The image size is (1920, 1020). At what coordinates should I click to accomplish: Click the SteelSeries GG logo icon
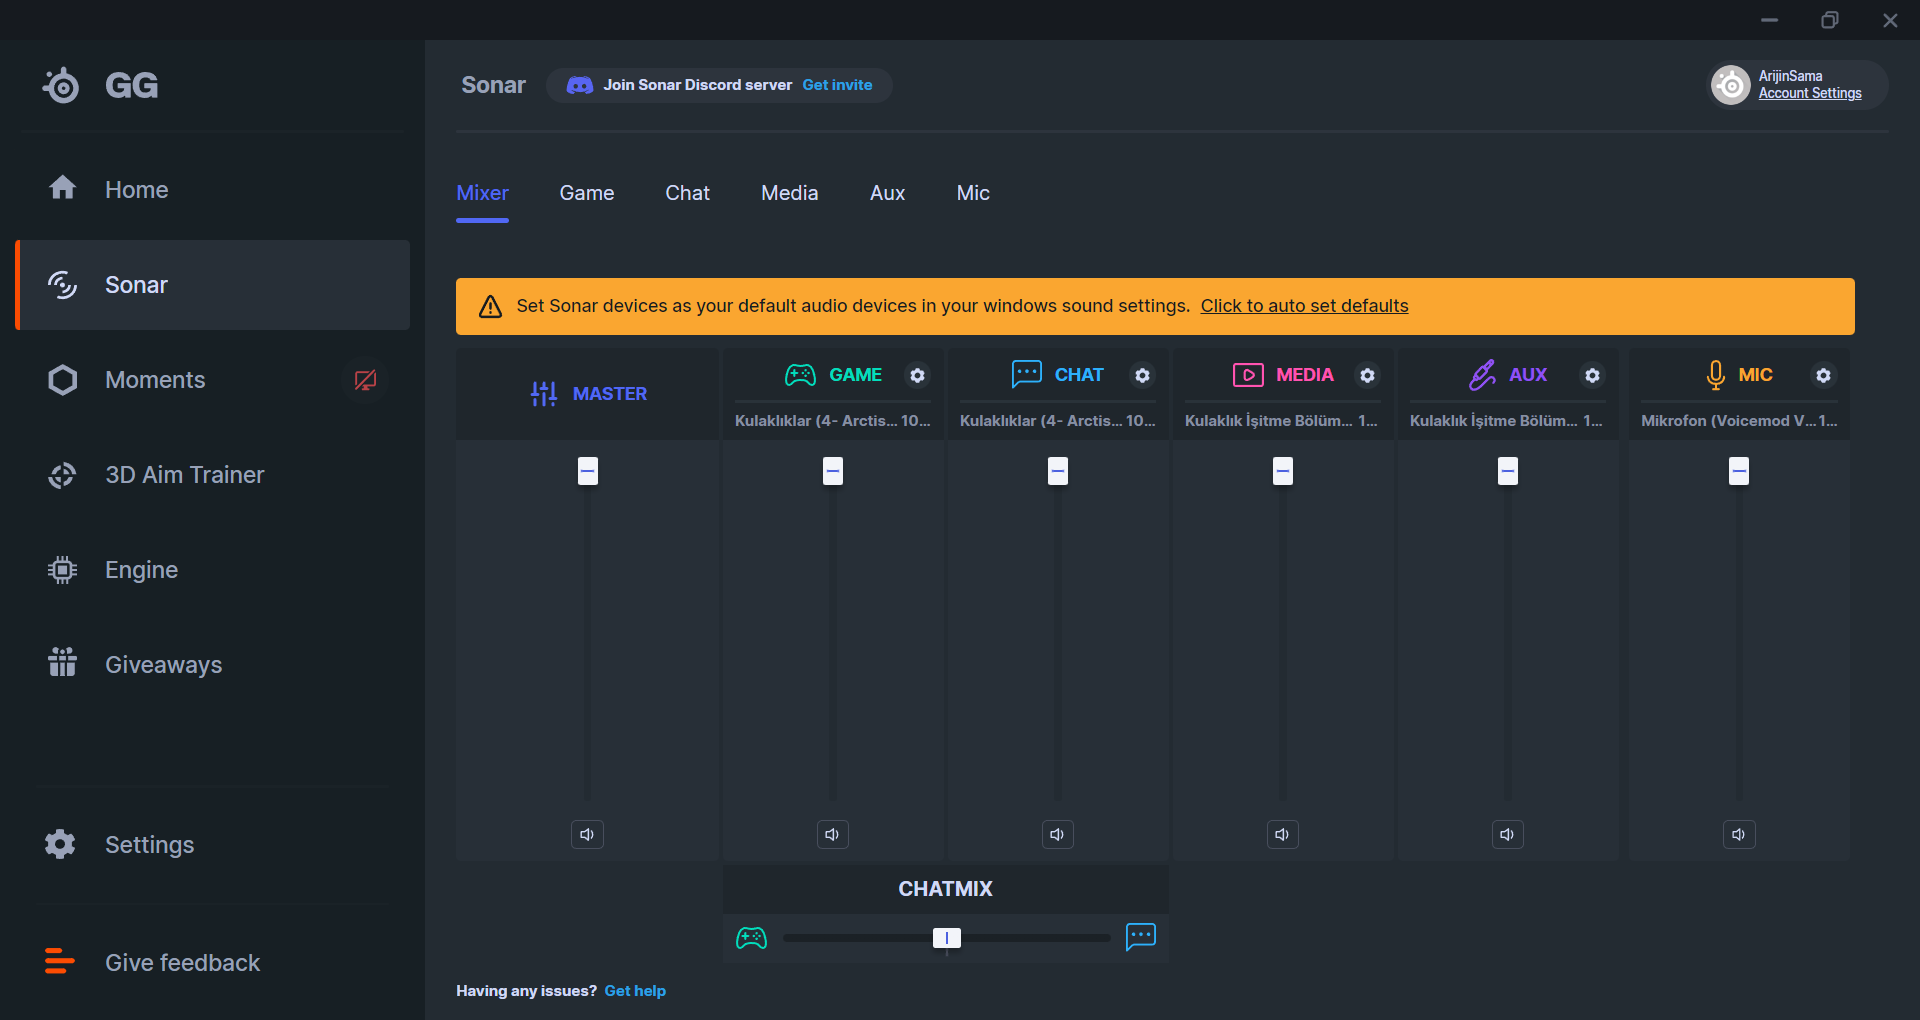[x=61, y=86]
